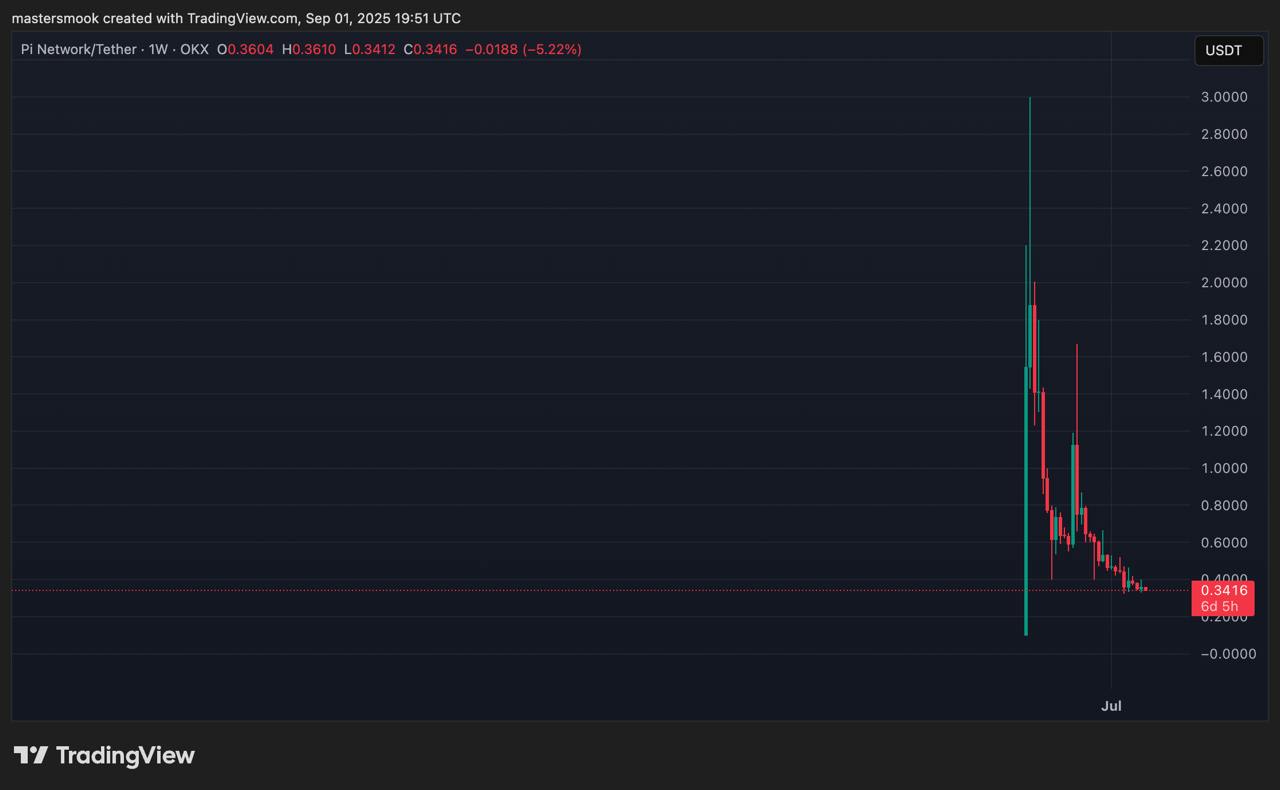Image resolution: width=1280 pixels, height=790 pixels.
Task: Click the 3.0000 price axis label
Action: [1224, 97]
